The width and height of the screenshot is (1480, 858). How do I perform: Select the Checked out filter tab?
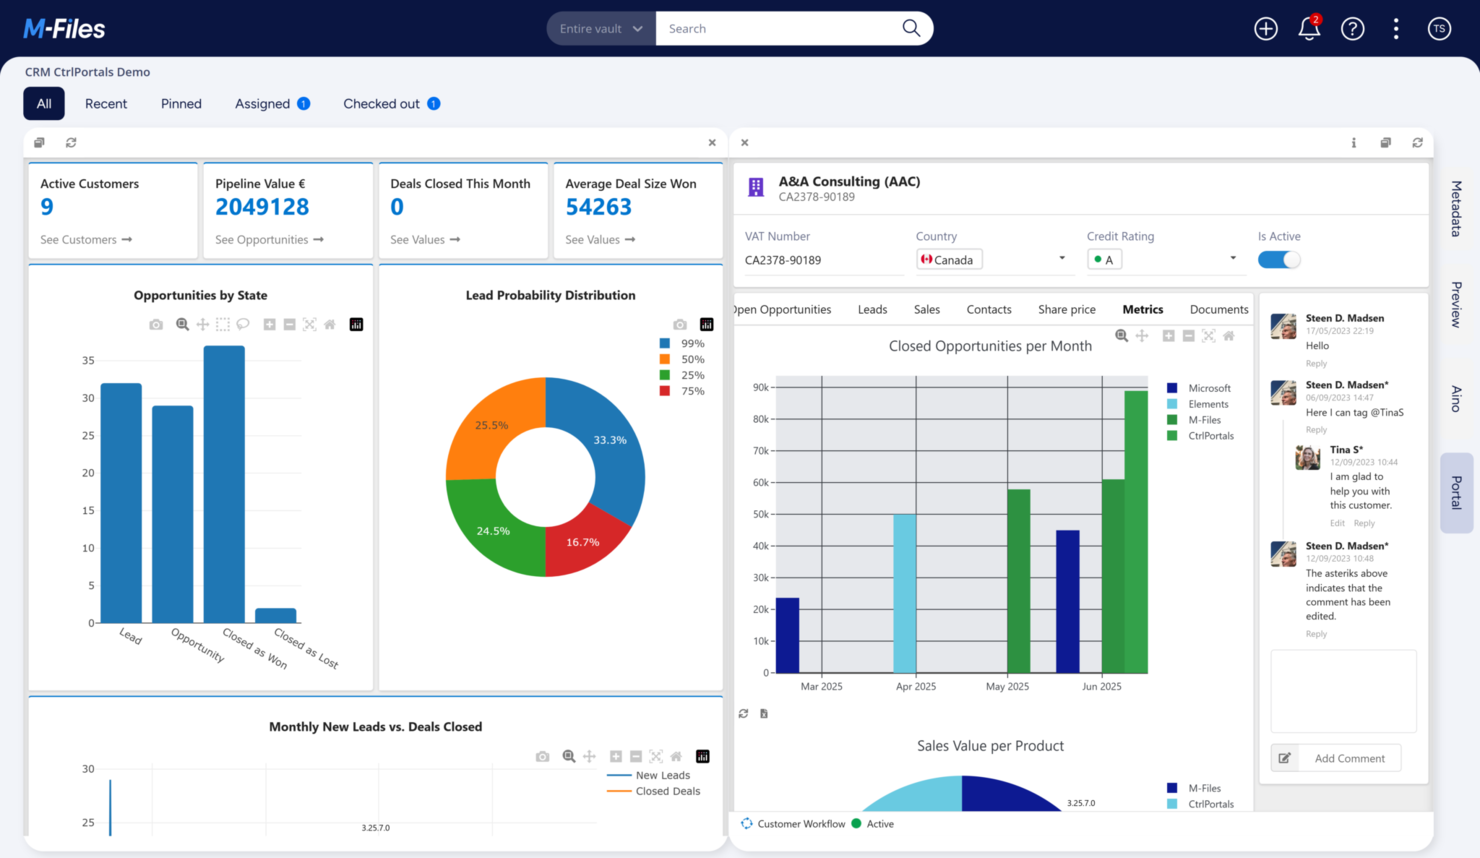pos(383,103)
